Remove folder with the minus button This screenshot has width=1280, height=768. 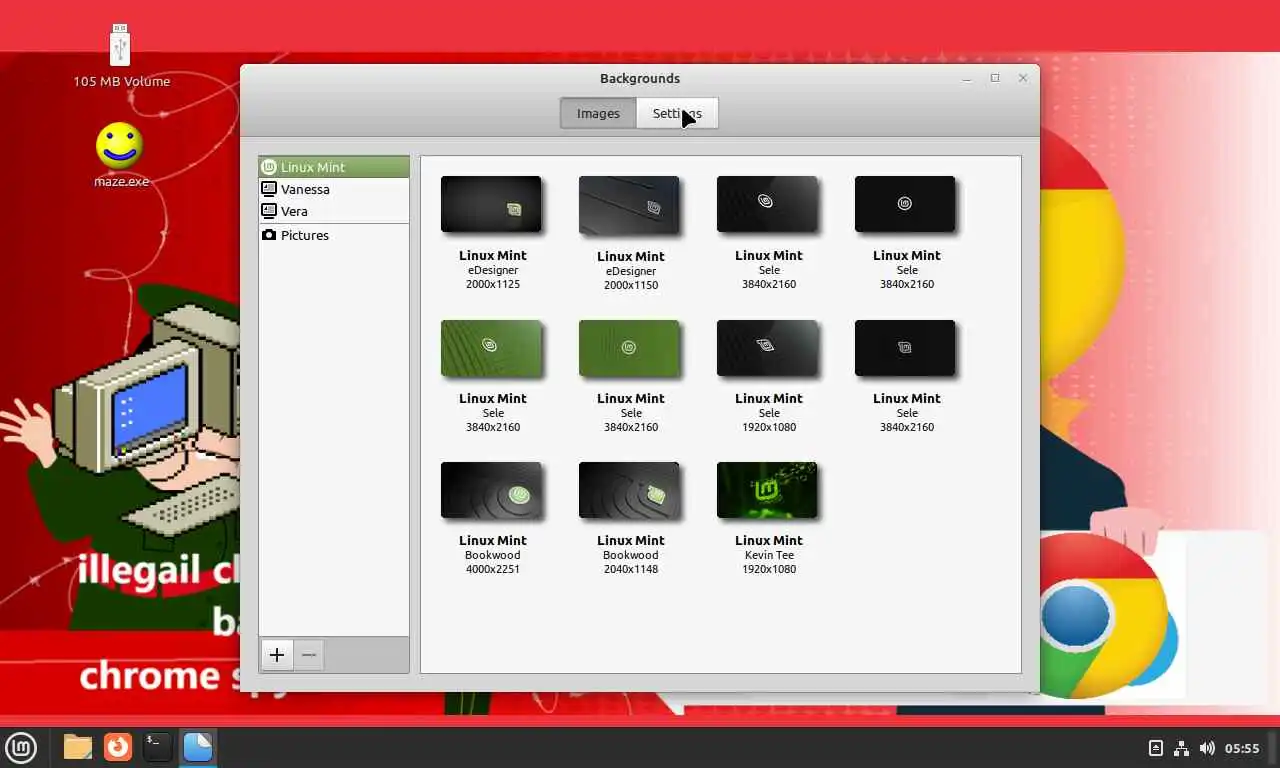(x=309, y=655)
